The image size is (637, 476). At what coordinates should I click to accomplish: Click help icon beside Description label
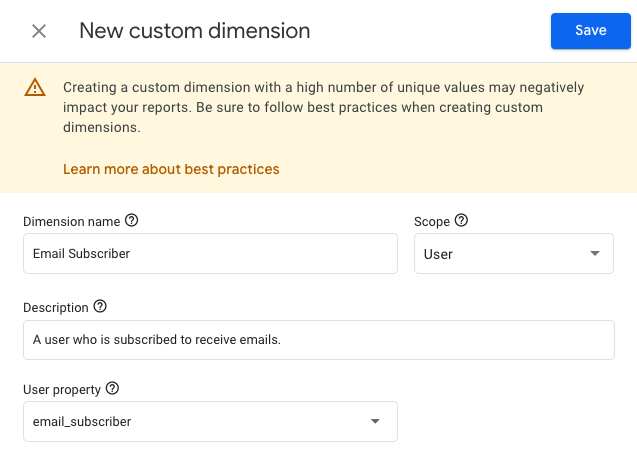pyautogui.click(x=100, y=307)
